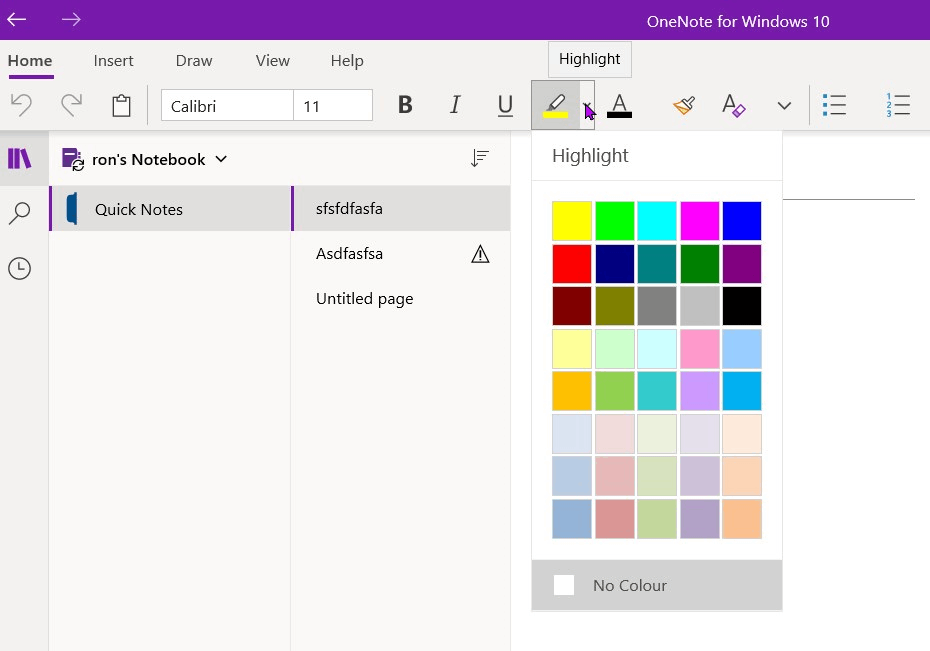930x651 pixels.
Task: Pick the olive highlight swatch
Action: [614, 306]
